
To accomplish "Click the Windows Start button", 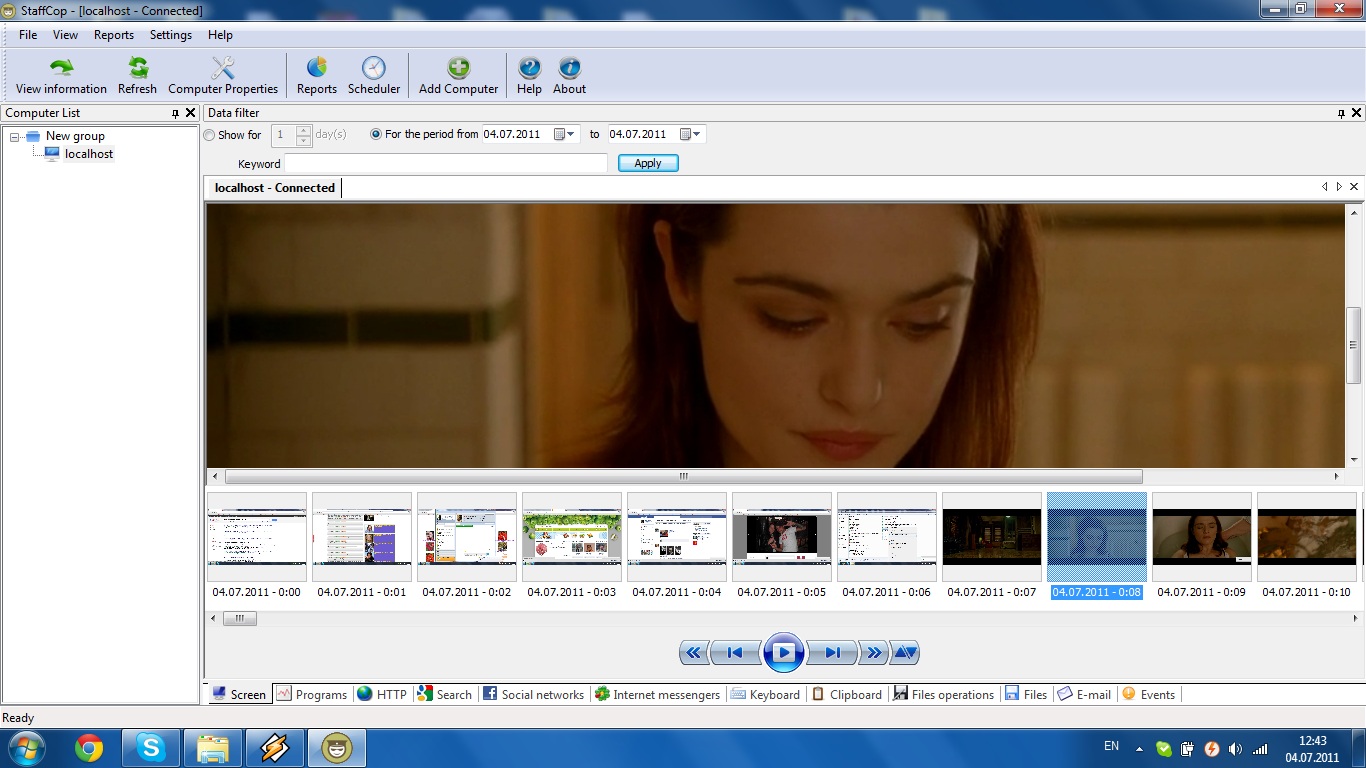I will (x=27, y=748).
